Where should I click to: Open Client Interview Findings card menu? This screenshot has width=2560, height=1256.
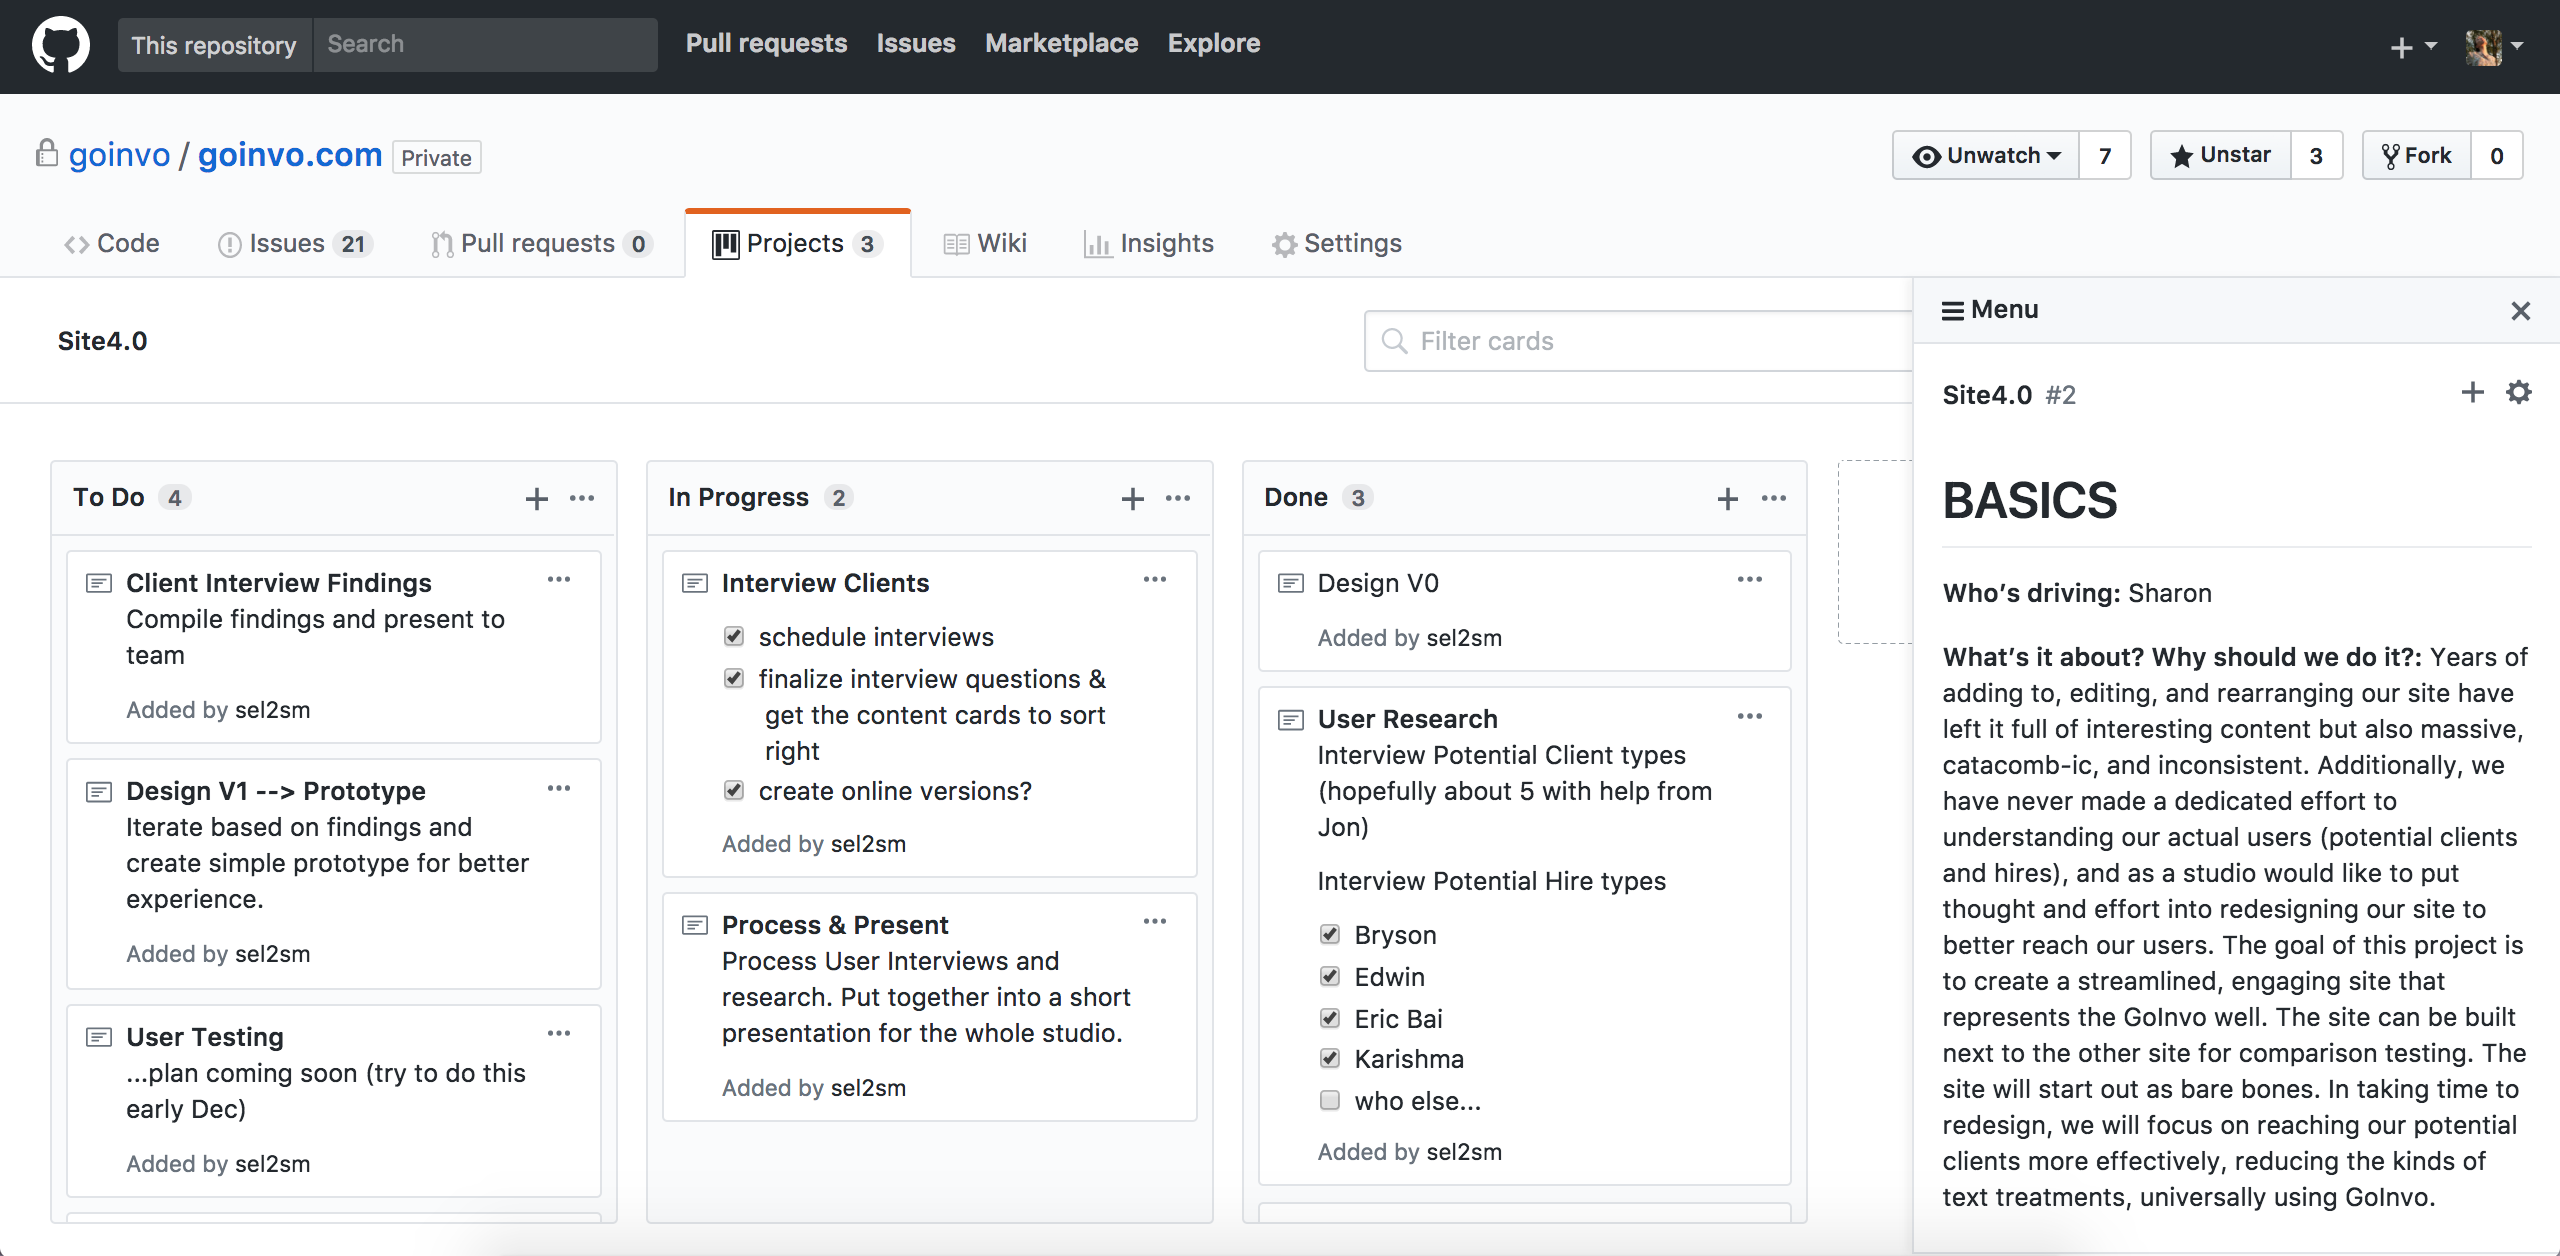pyautogui.click(x=559, y=580)
